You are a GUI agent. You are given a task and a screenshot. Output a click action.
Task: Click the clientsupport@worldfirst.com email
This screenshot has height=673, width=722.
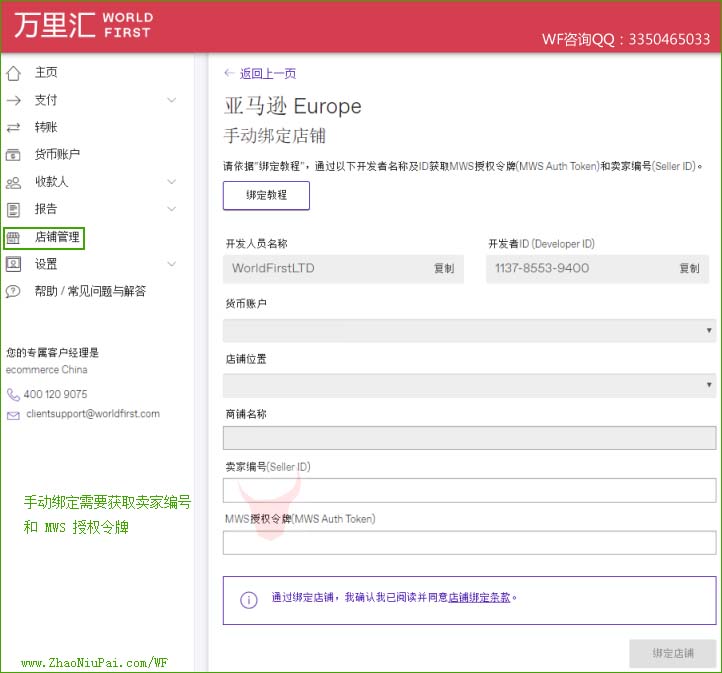pos(93,414)
